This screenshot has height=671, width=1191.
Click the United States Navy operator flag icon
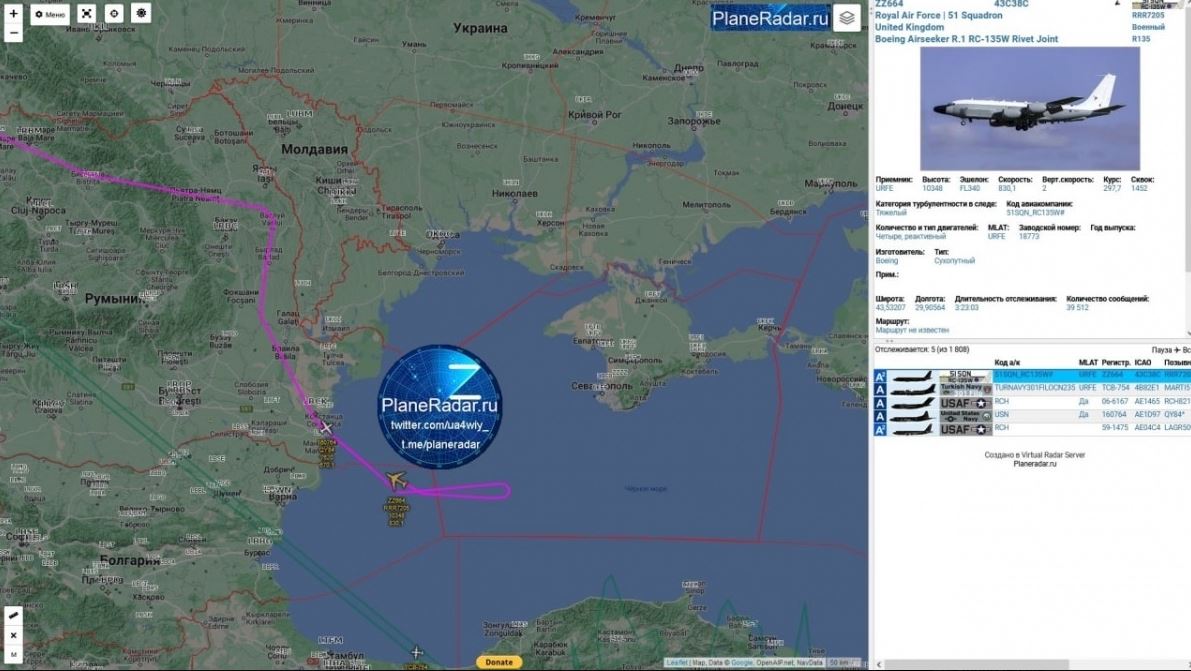pos(965,416)
